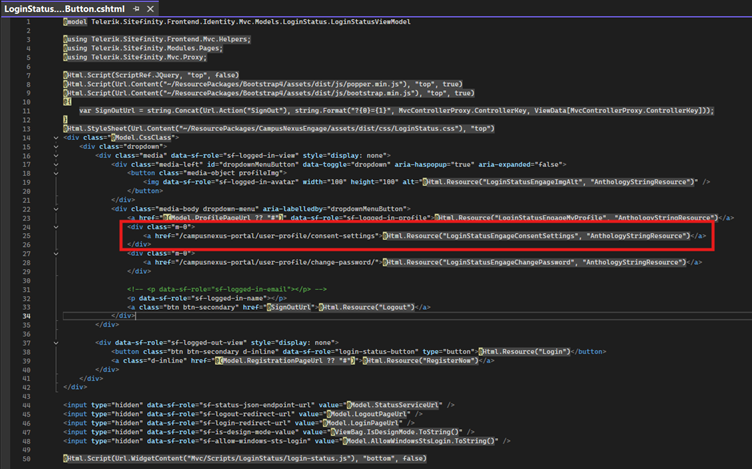Click line number 34 in the gutter
This screenshot has height=469, width=752.
(x=30, y=315)
